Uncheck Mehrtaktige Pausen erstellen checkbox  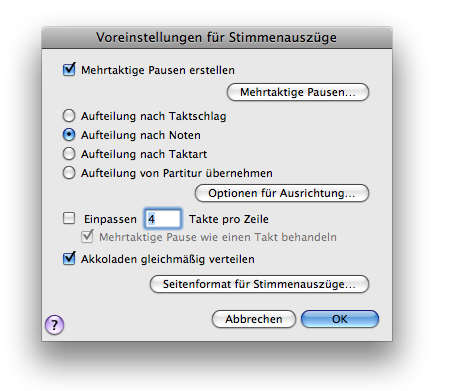(69, 70)
